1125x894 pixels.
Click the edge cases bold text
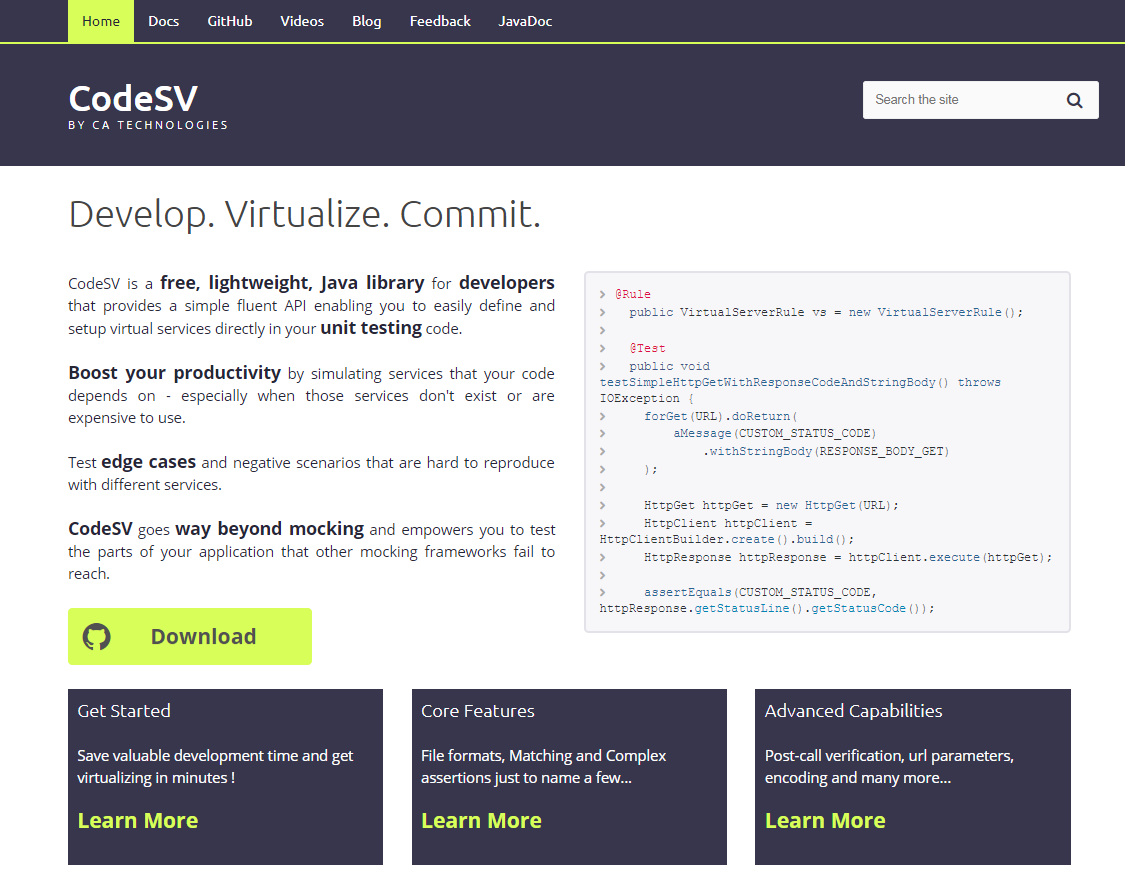tap(149, 462)
